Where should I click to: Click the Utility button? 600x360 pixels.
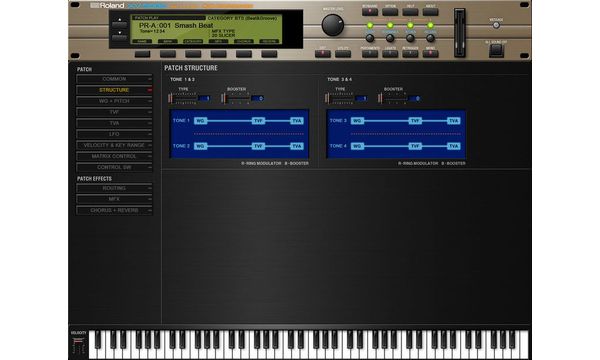tap(343, 54)
